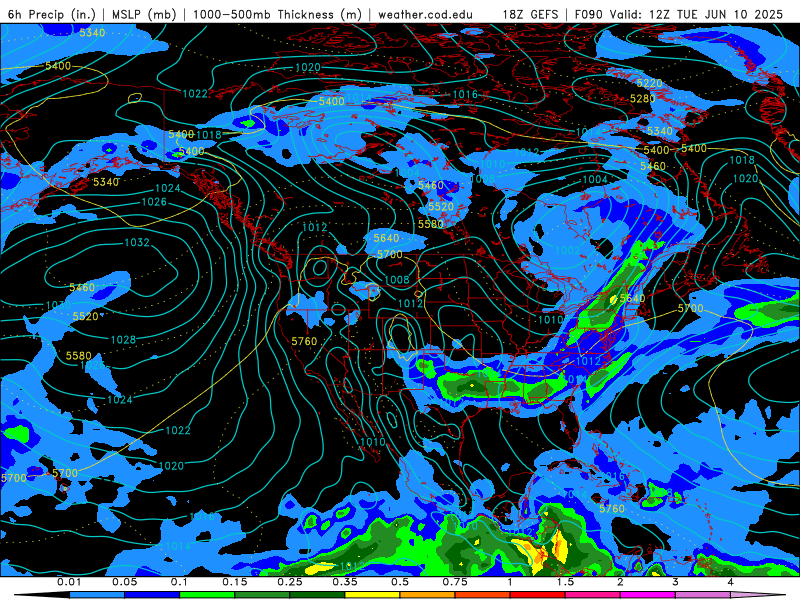Click the legend value 4
This screenshot has width=800, height=600.
731,582
